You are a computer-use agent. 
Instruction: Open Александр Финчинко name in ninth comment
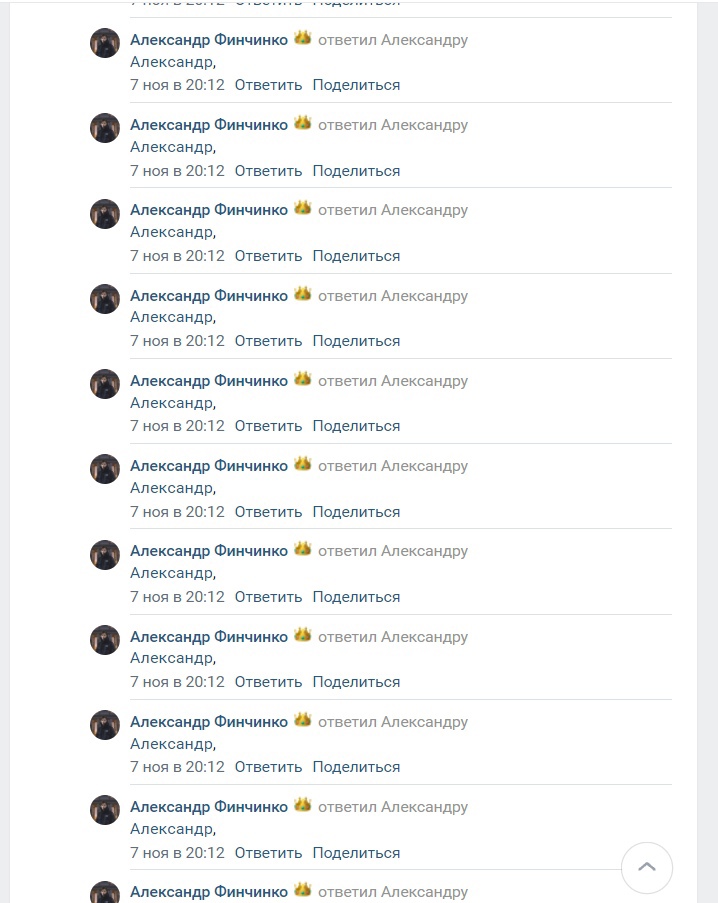click(x=209, y=722)
